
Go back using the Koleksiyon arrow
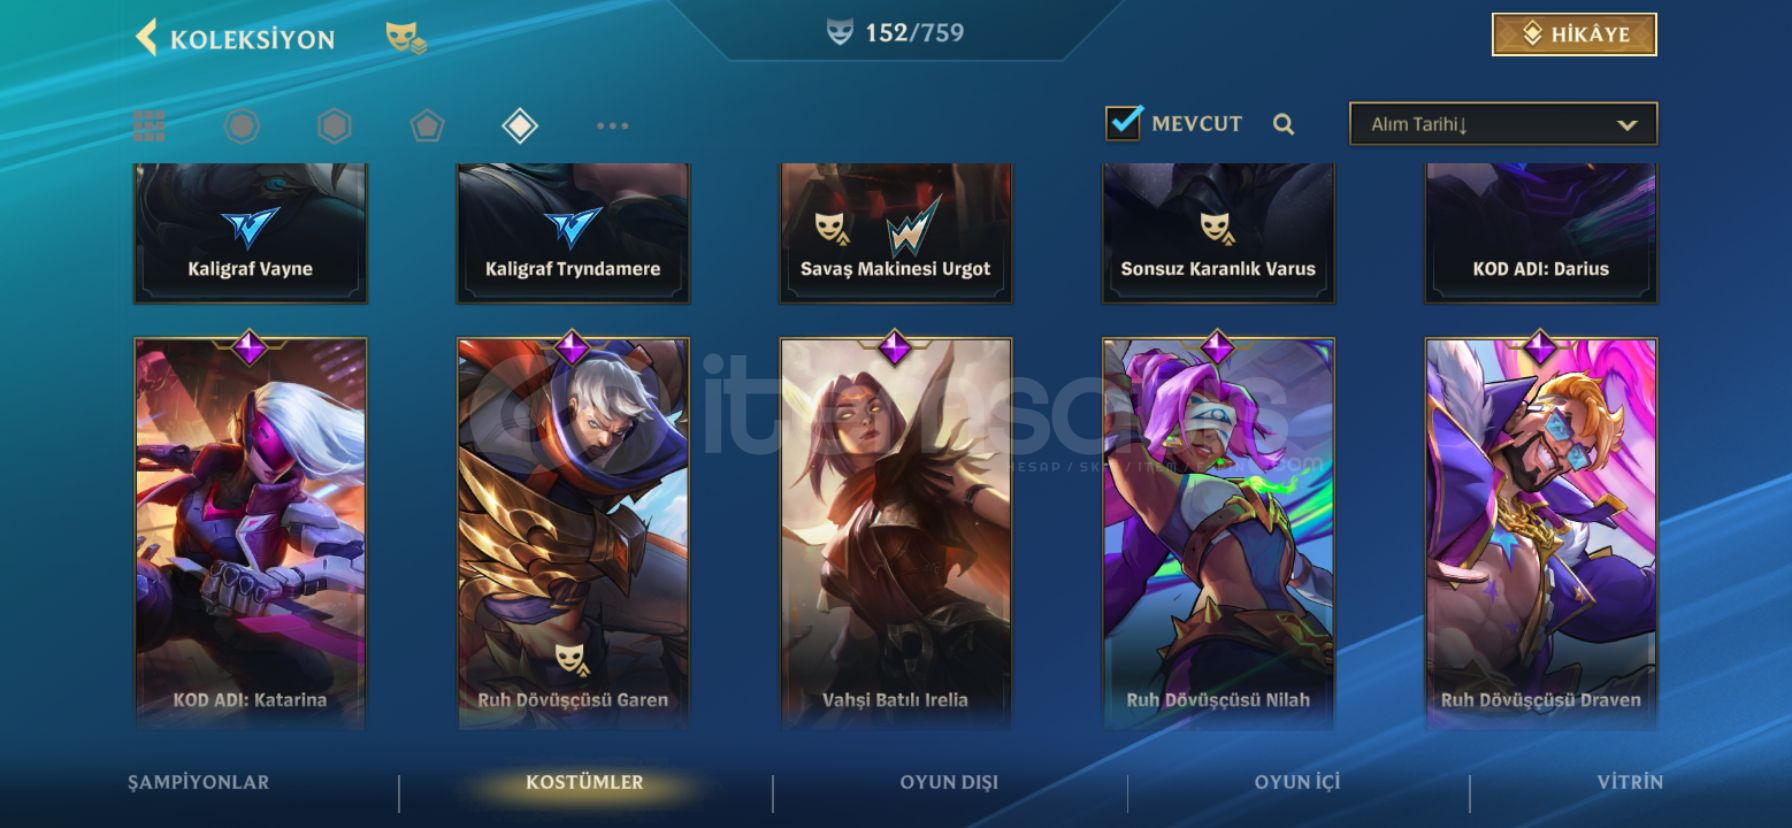147,38
